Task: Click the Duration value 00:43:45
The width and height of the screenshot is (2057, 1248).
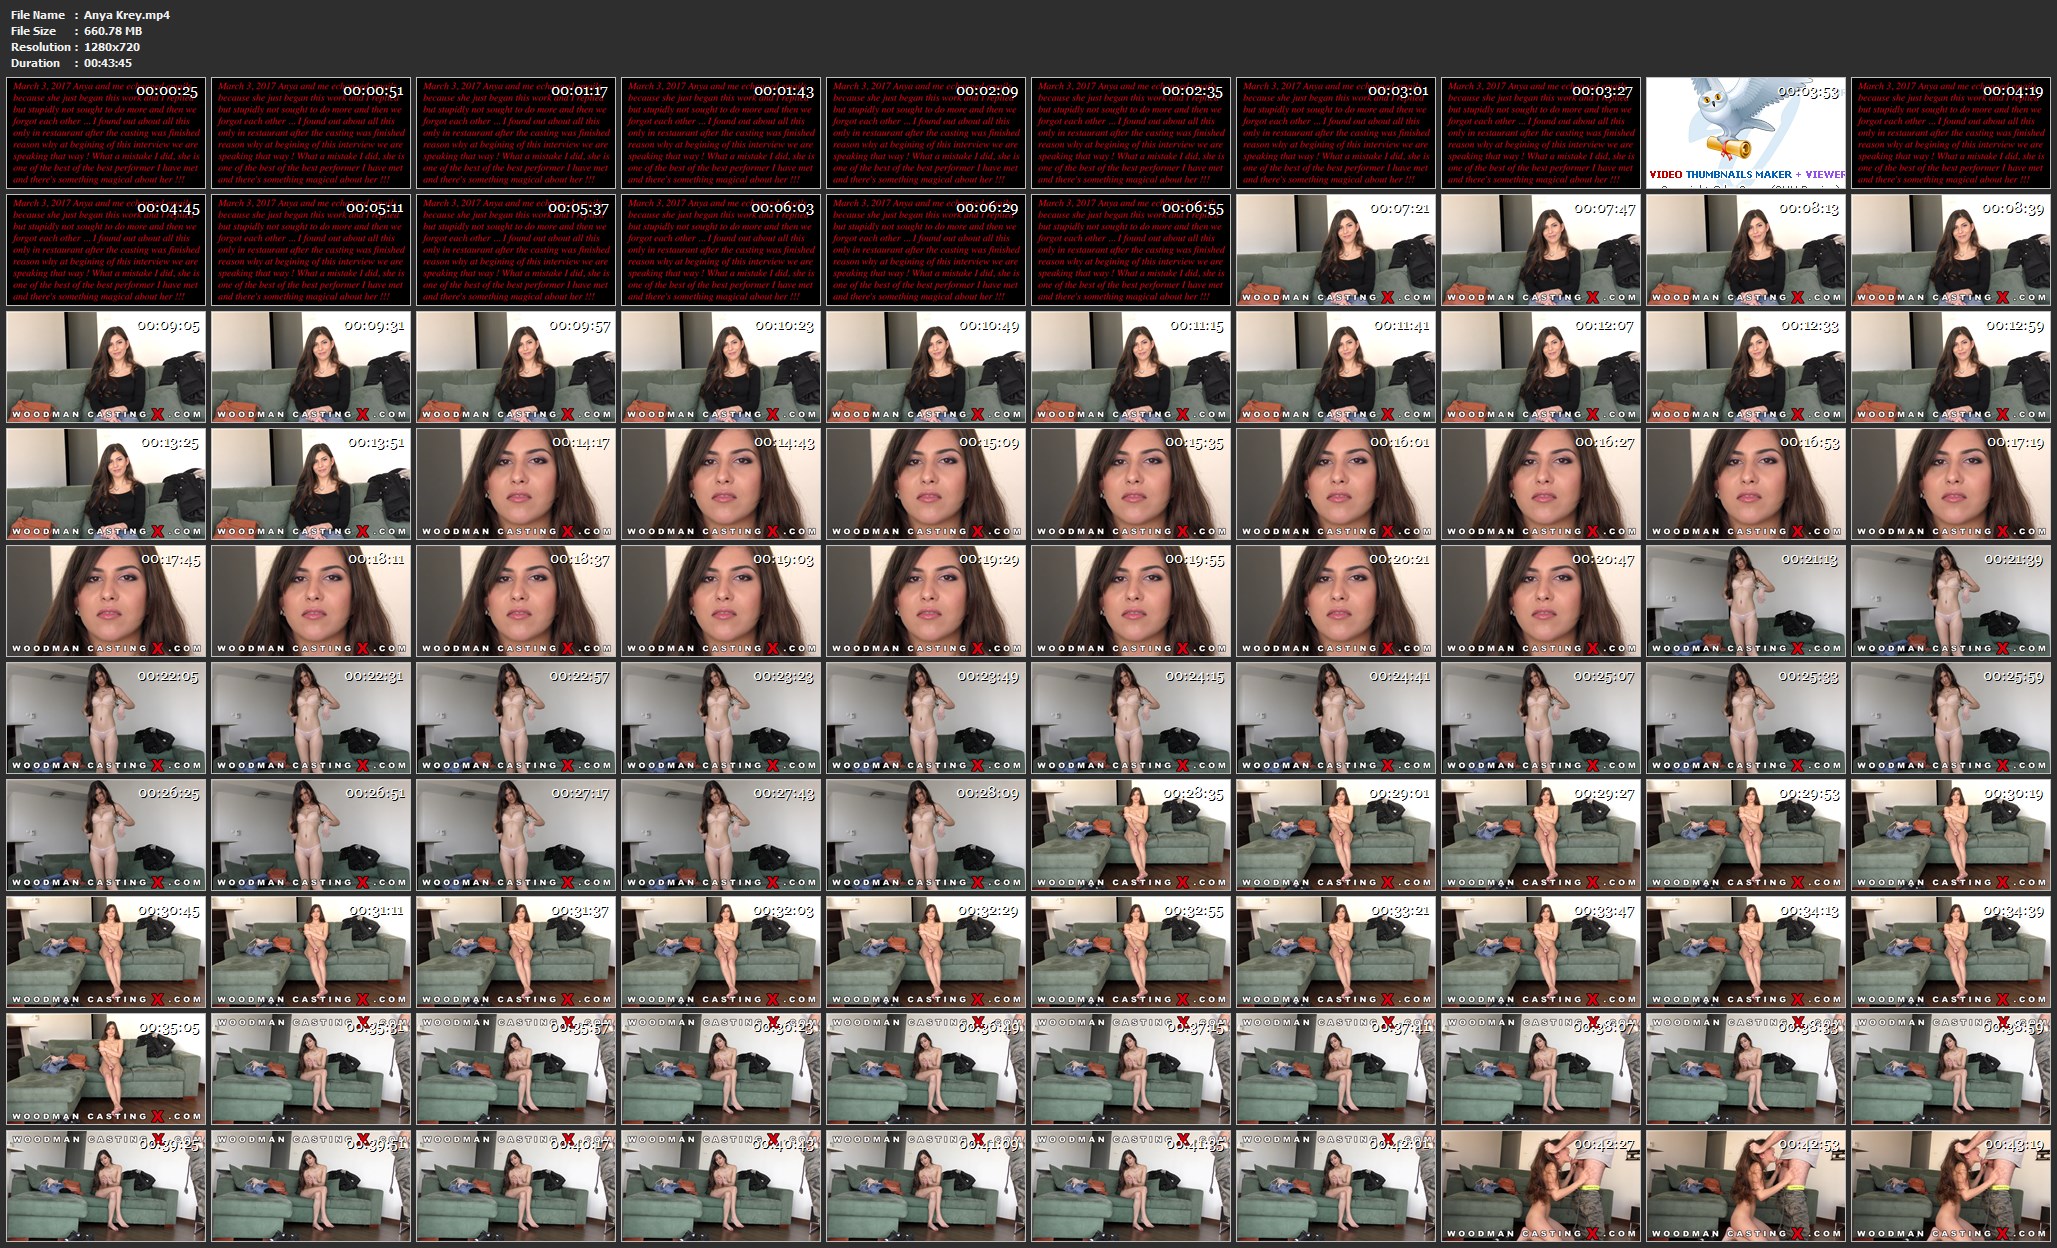Action: point(108,63)
